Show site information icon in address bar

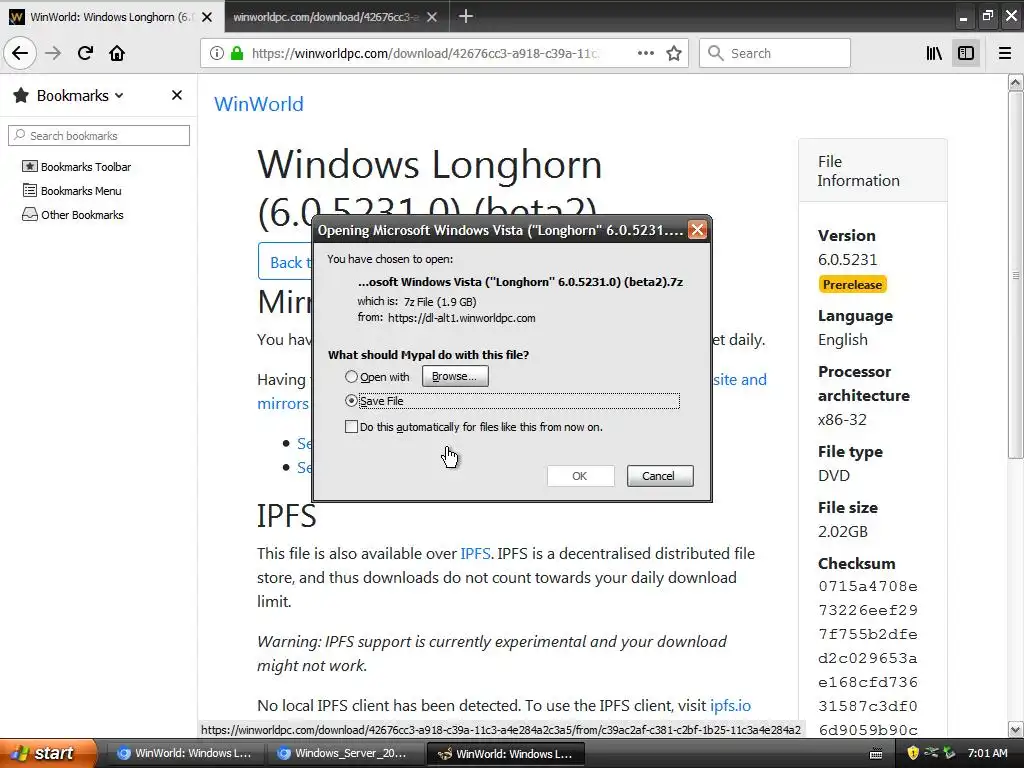click(x=217, y=53)
